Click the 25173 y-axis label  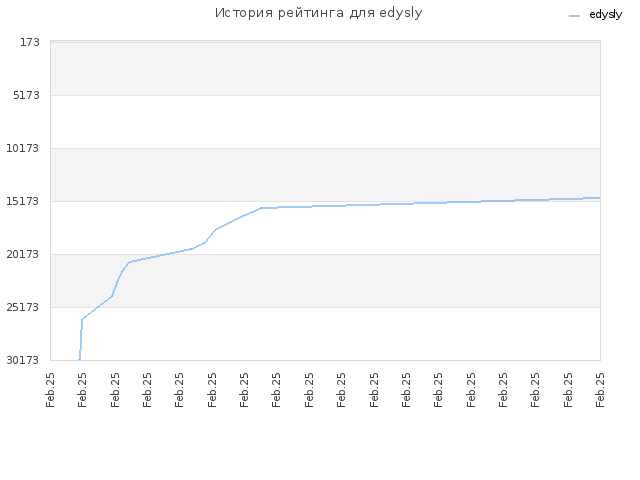pos(23,307)
